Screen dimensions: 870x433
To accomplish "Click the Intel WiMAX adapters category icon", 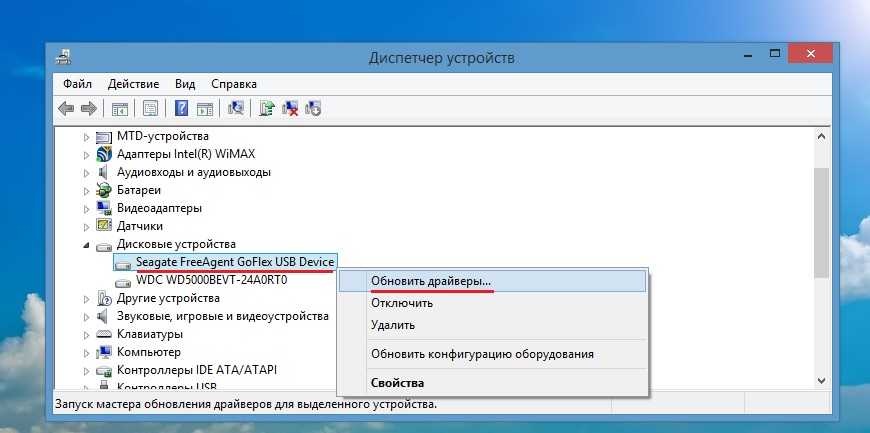I will (x=104, y=154).
